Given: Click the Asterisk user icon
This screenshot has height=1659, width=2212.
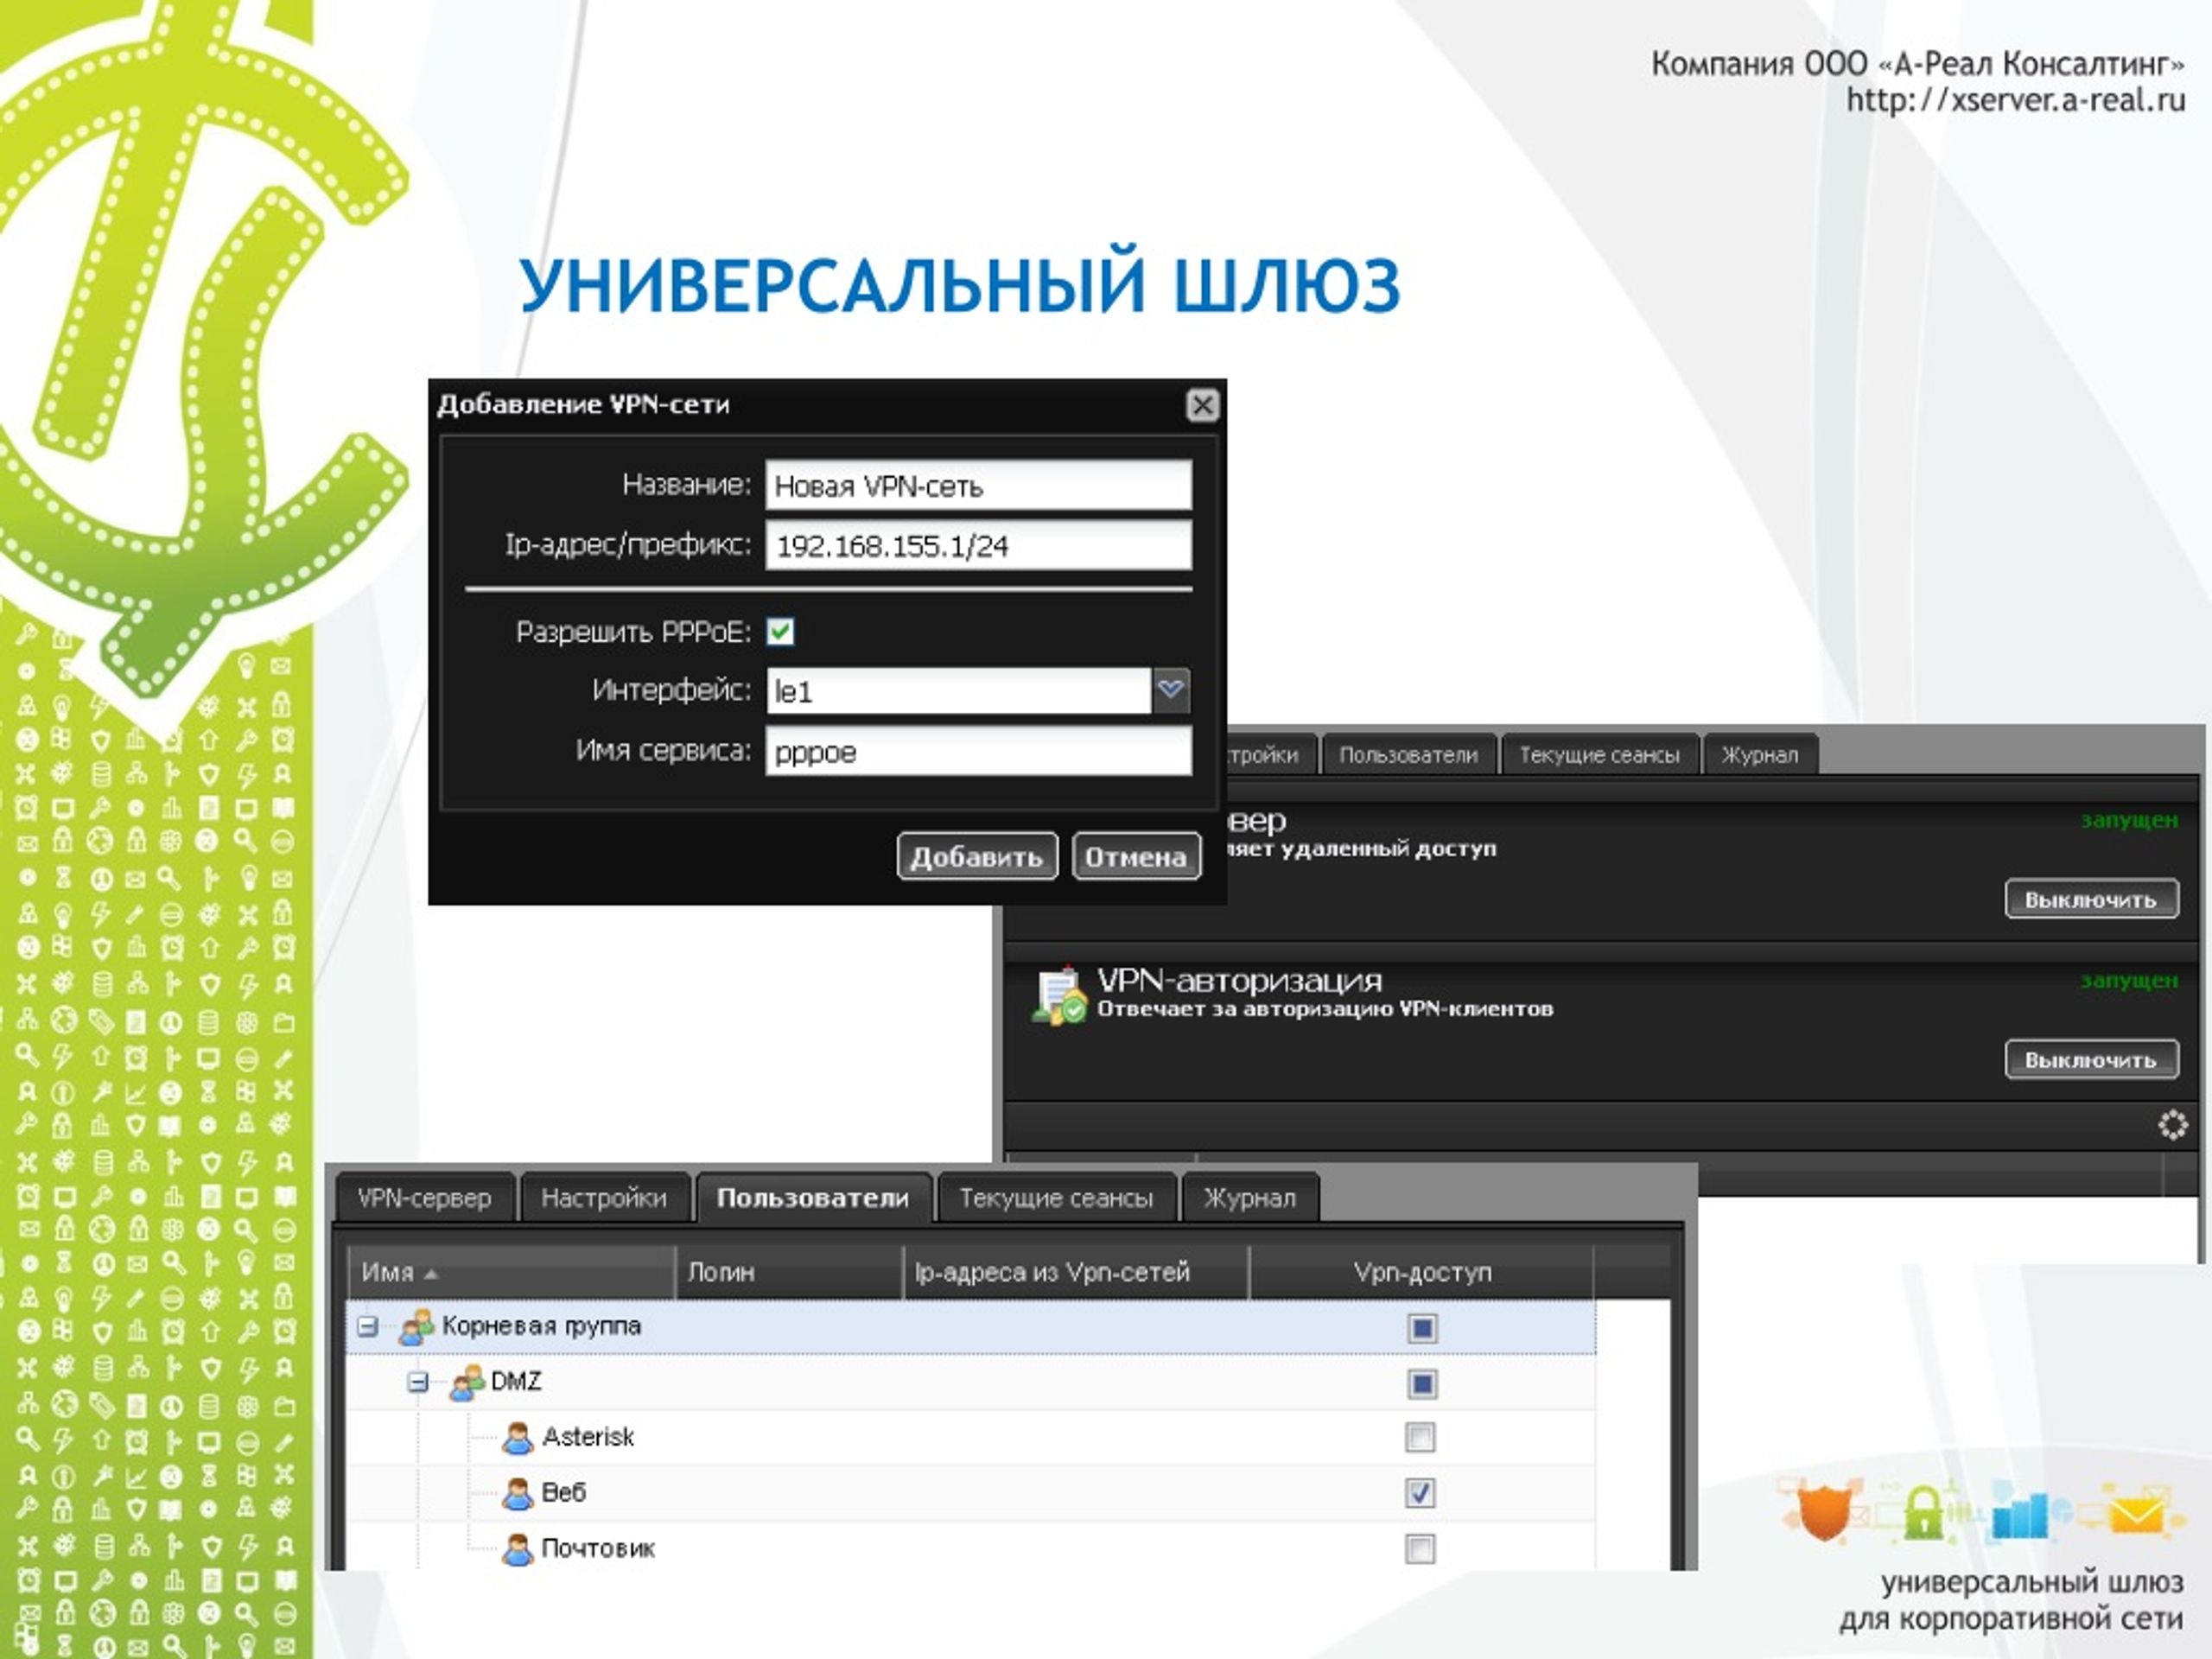Looking at the screenshot, I should click(517, 1438).
